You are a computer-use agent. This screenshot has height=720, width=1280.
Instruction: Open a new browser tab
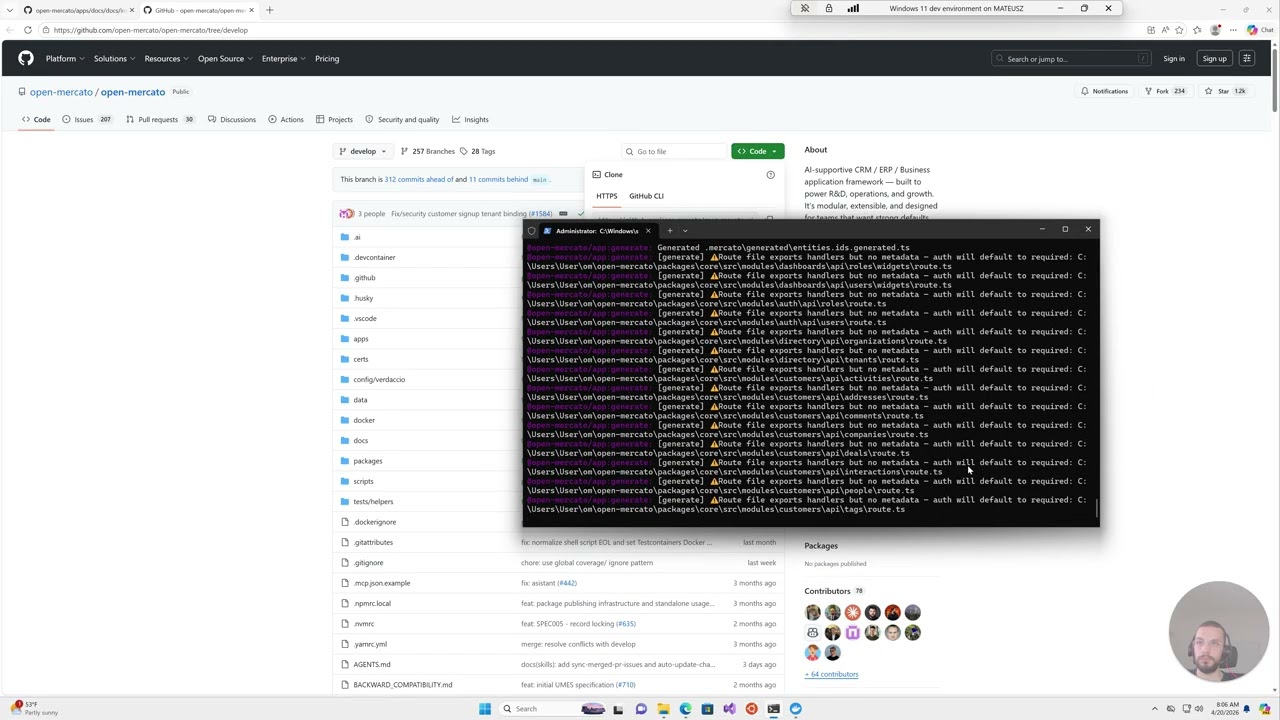(x=269, y=10)
